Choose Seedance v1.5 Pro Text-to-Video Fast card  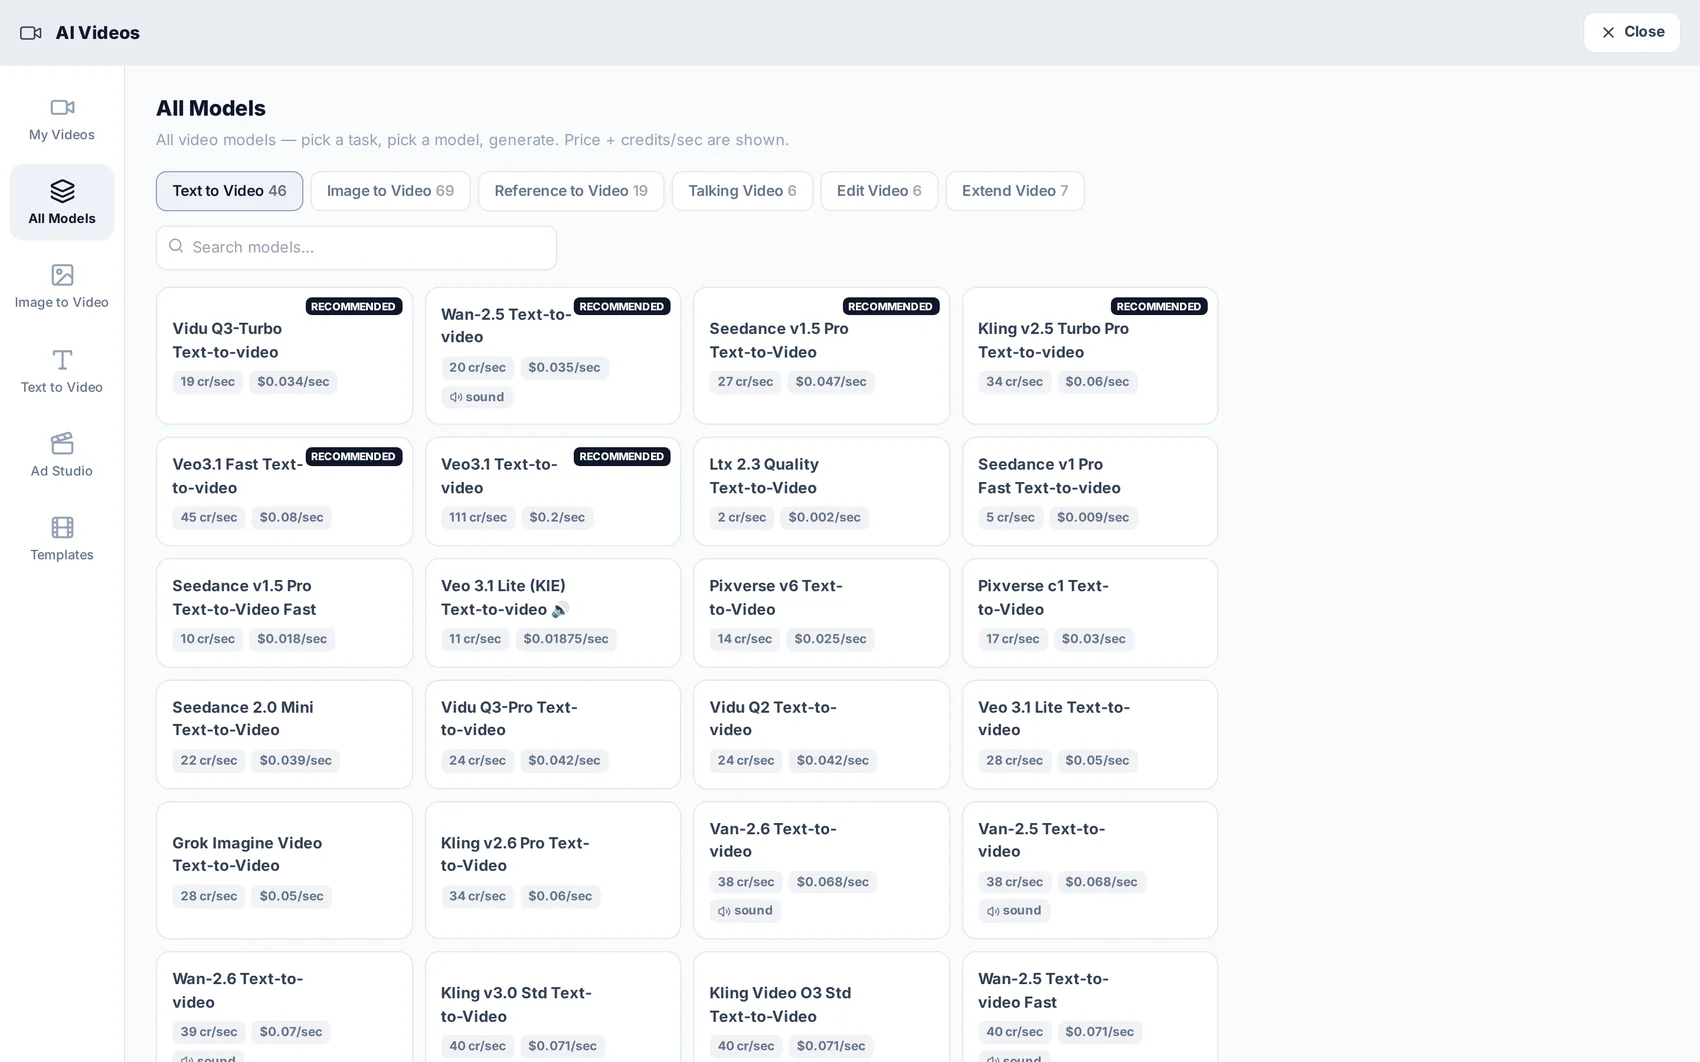point(284,612)
